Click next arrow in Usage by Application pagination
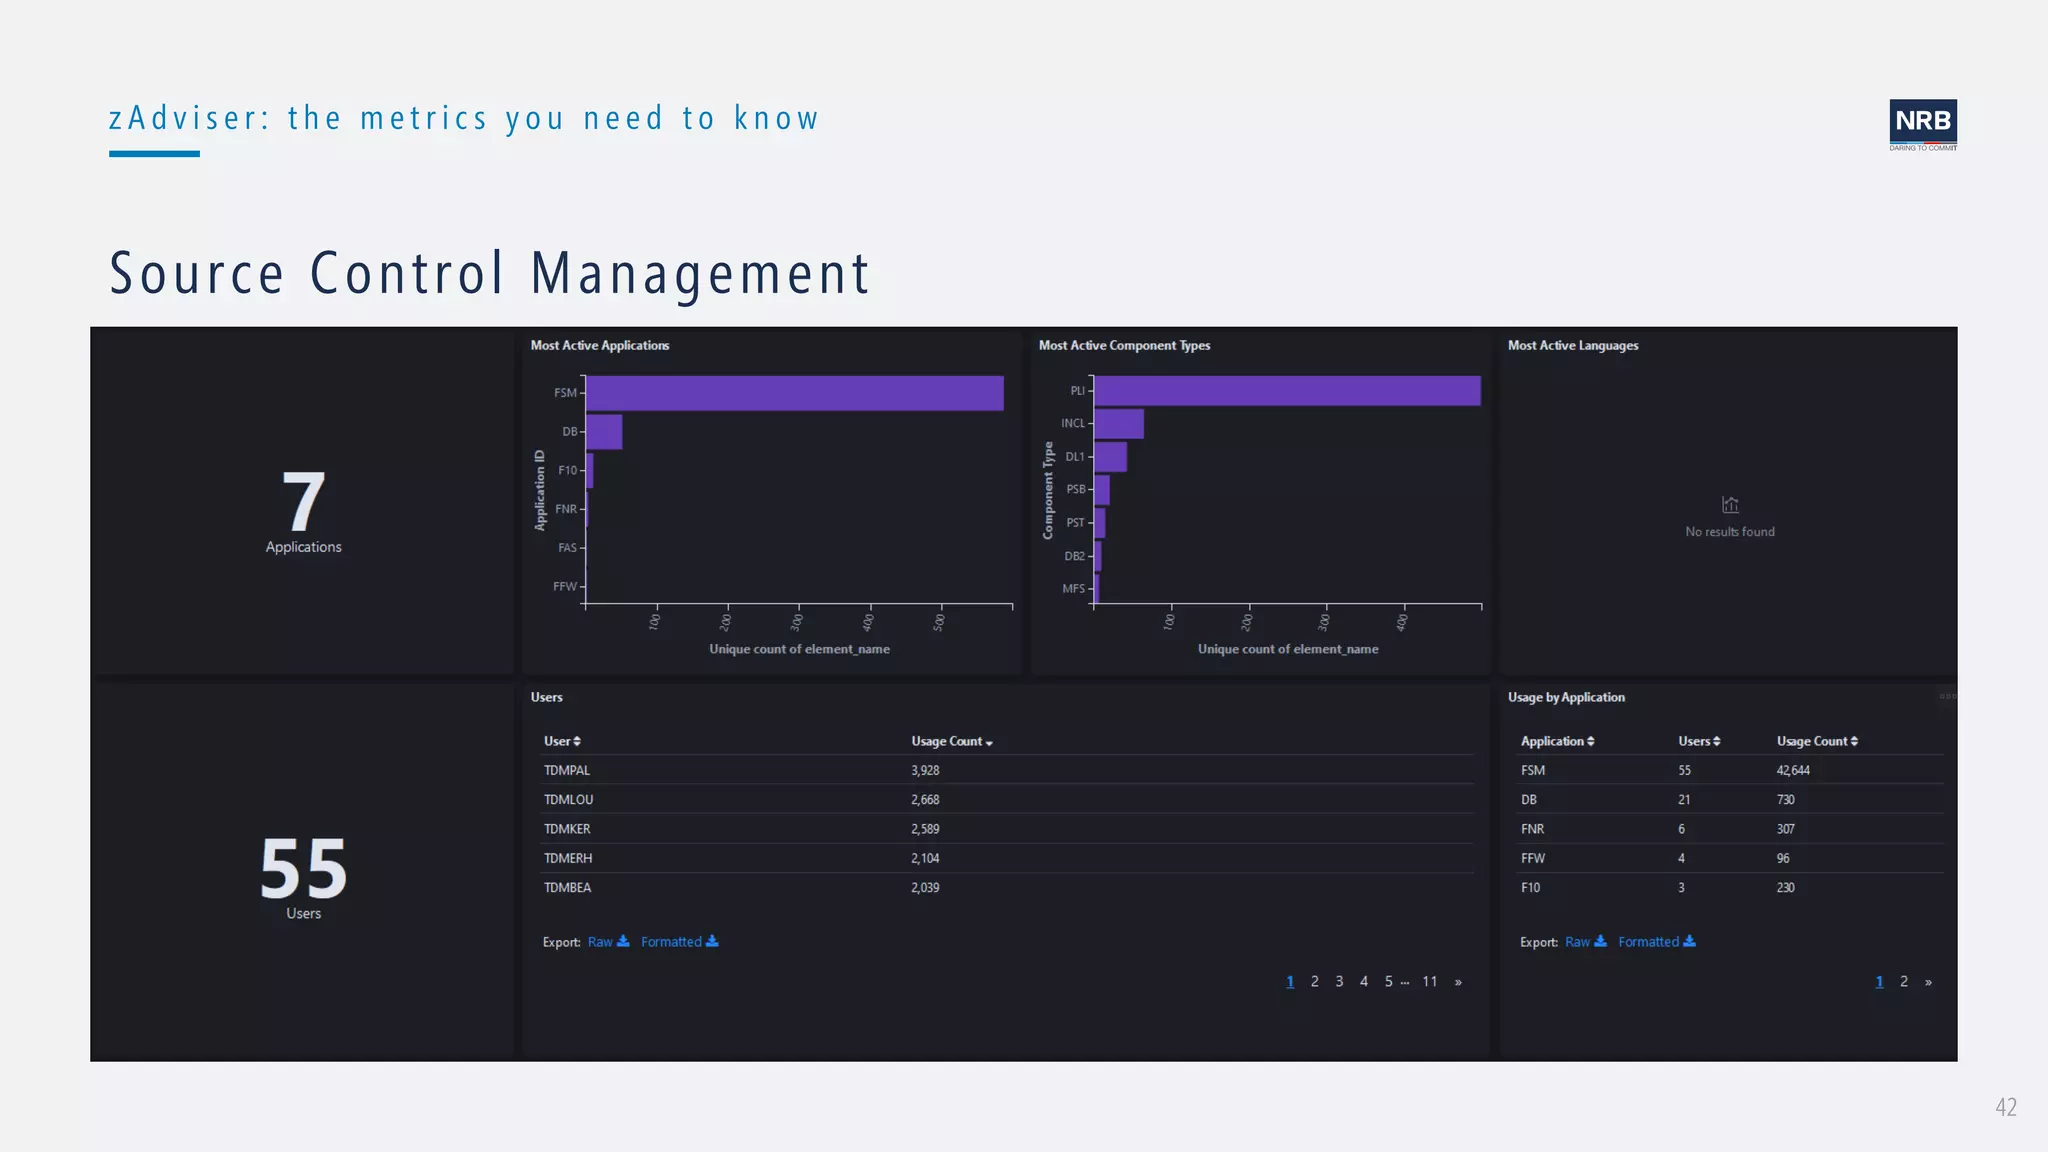The image size is (2048, 1152). click(x=1928, y=982)
